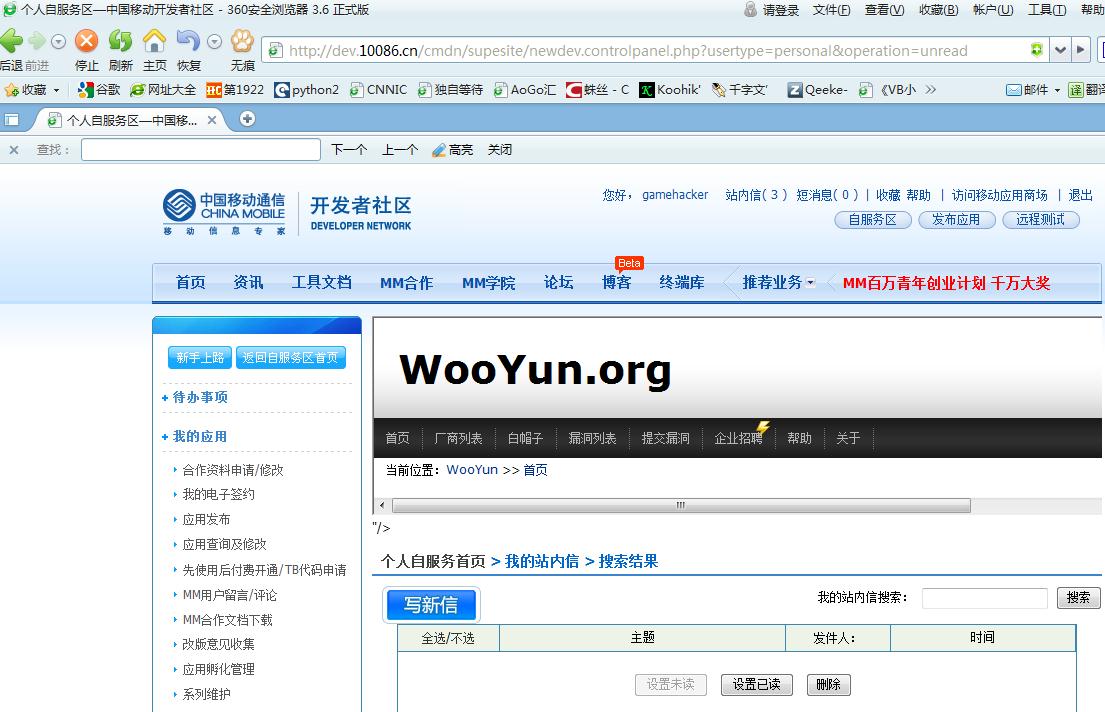The width and height of the screenshot is (1105, 712).
Task: Click 返回自服务区首页 button
Action: tap(290, 357)
